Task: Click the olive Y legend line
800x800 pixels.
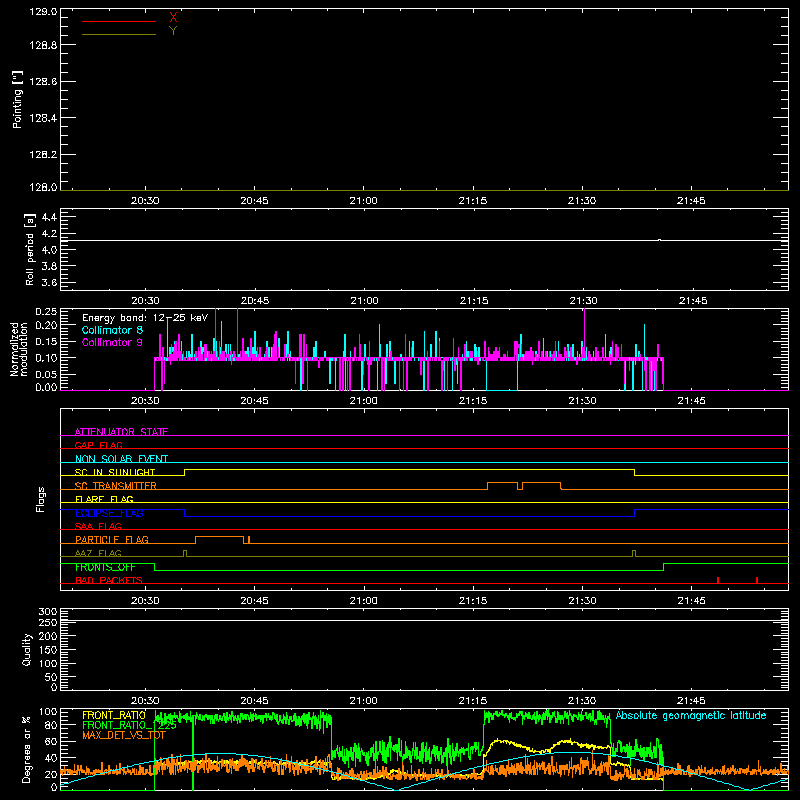Action: [119, 34]
